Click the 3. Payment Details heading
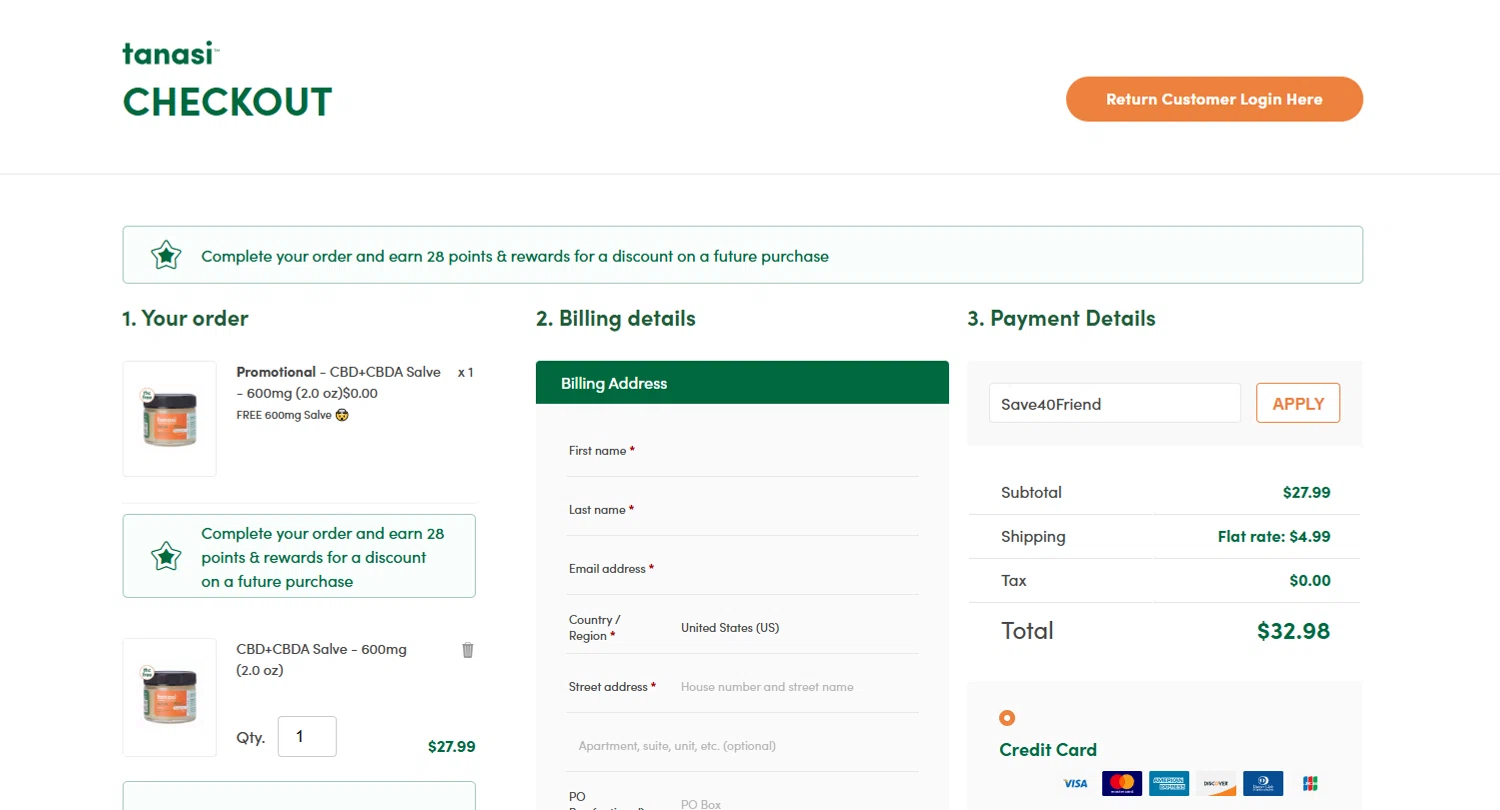Screen dimensions: 1500x810 [x=1061, y=319]
